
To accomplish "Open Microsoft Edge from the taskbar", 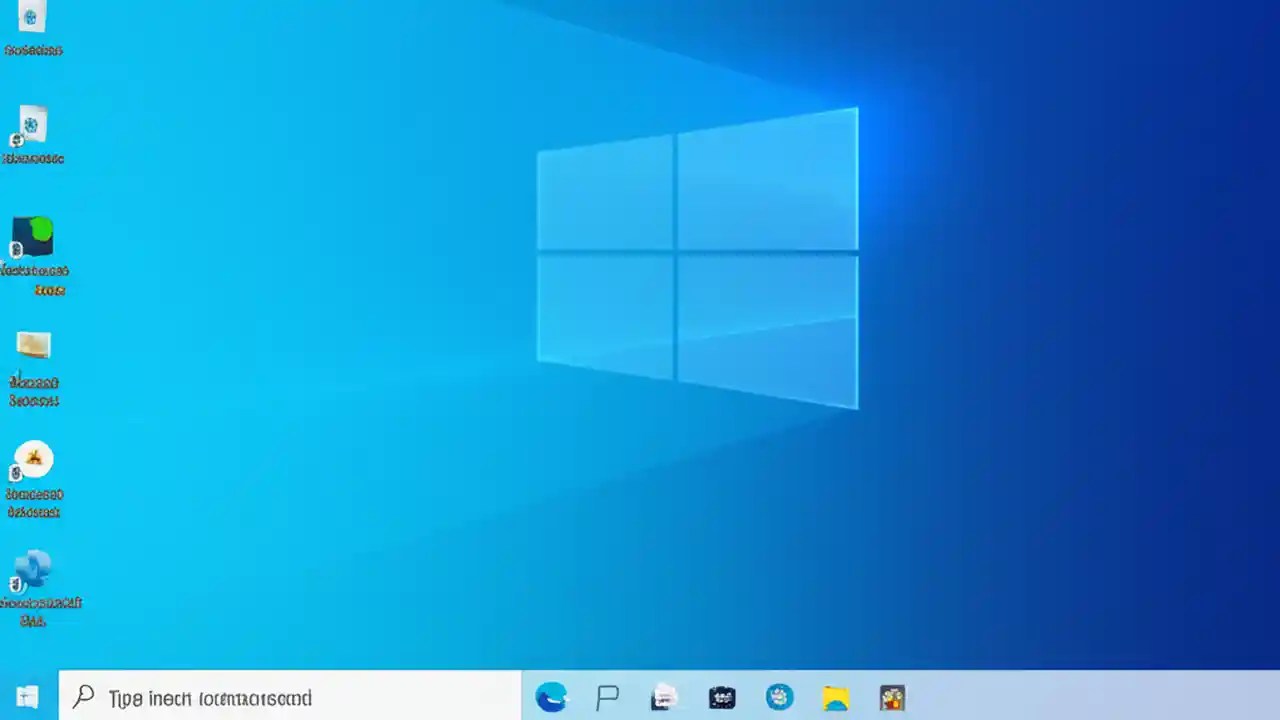I will coord(551,697).
